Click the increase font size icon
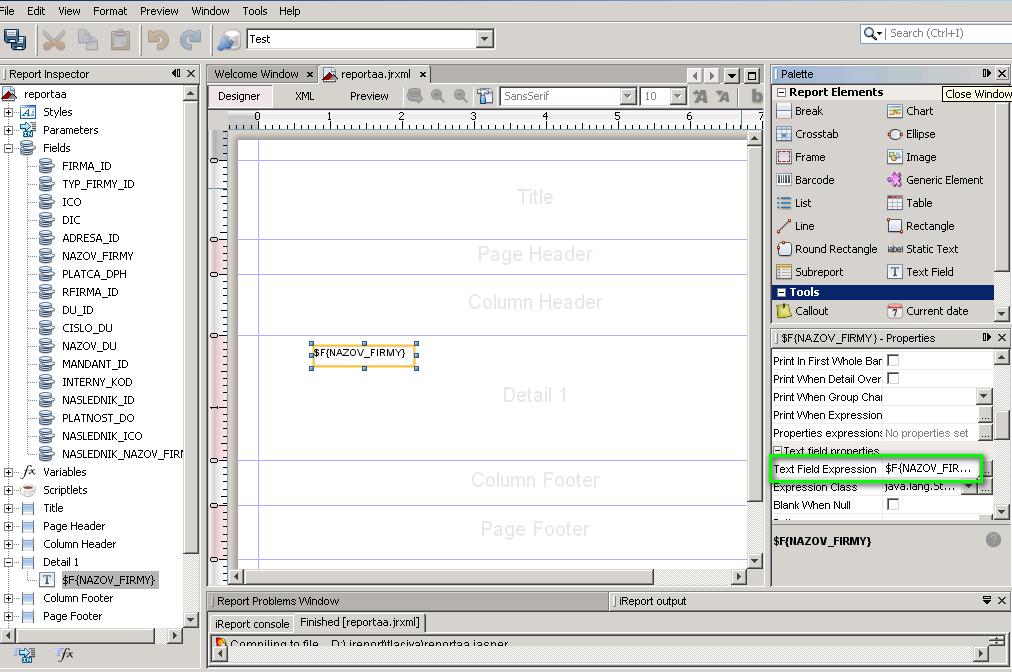This screenshot has height=672, width=1012. [x=700, y=97]
